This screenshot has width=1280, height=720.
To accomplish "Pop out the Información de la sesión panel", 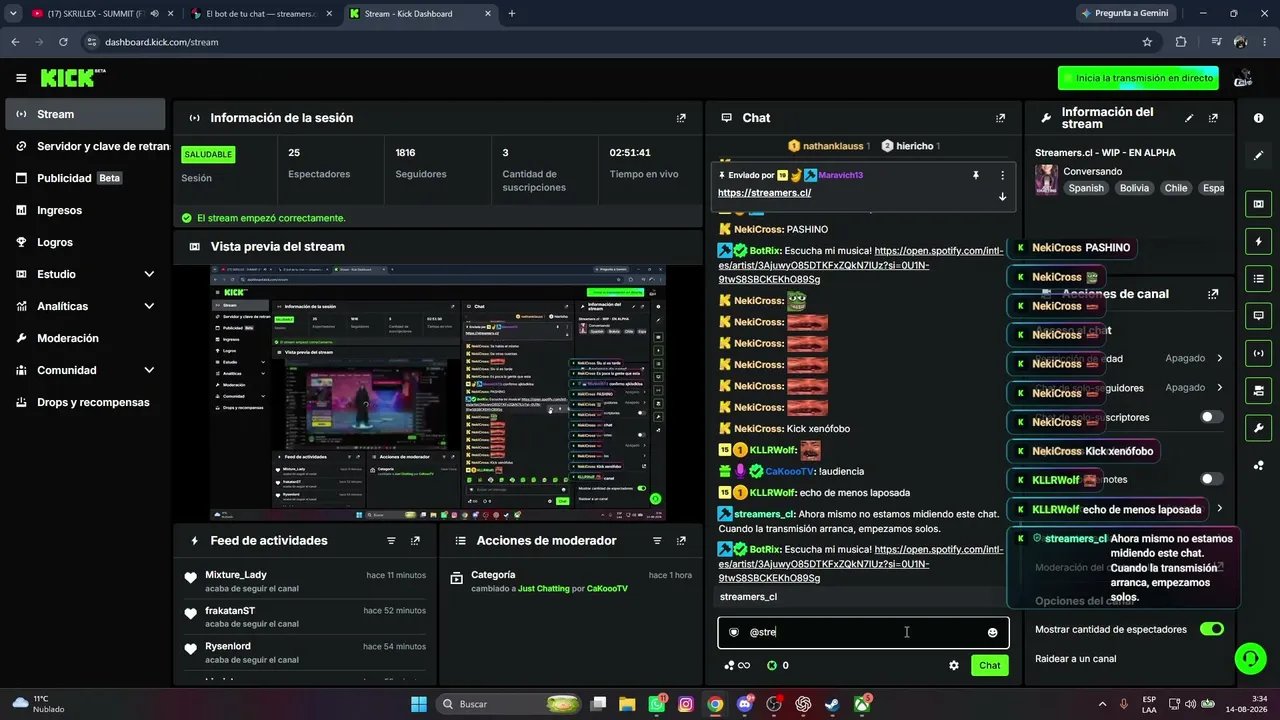I will tap(681, 118).
